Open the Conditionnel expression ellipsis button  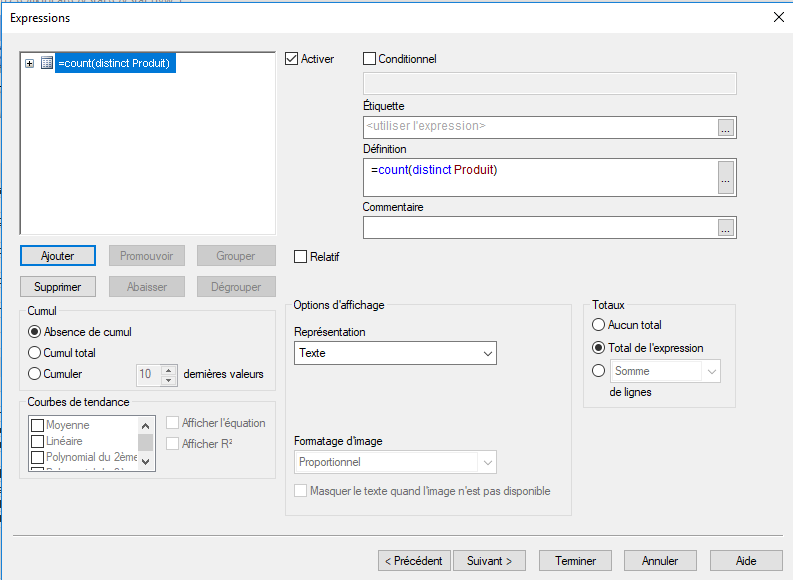pyautogui.click(x=726, y=84)
